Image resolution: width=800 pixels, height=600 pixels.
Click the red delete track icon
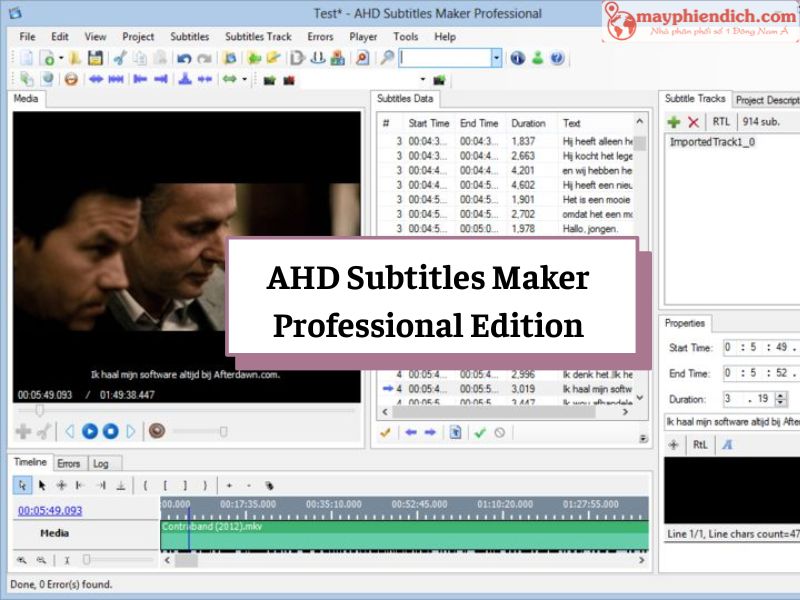(695, 121)
